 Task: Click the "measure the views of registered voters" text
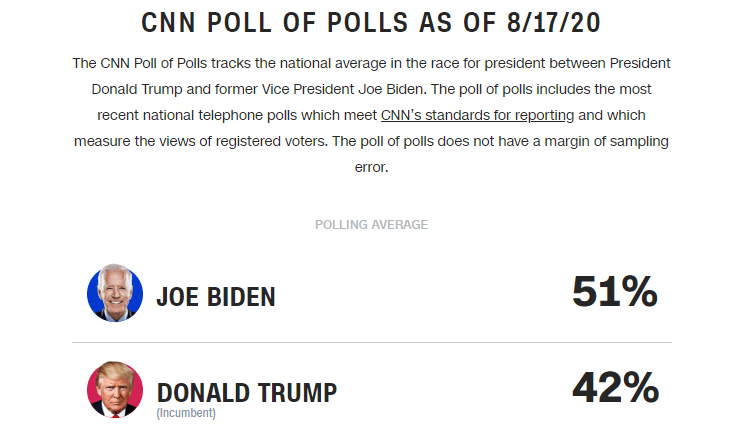click(201, 141)
